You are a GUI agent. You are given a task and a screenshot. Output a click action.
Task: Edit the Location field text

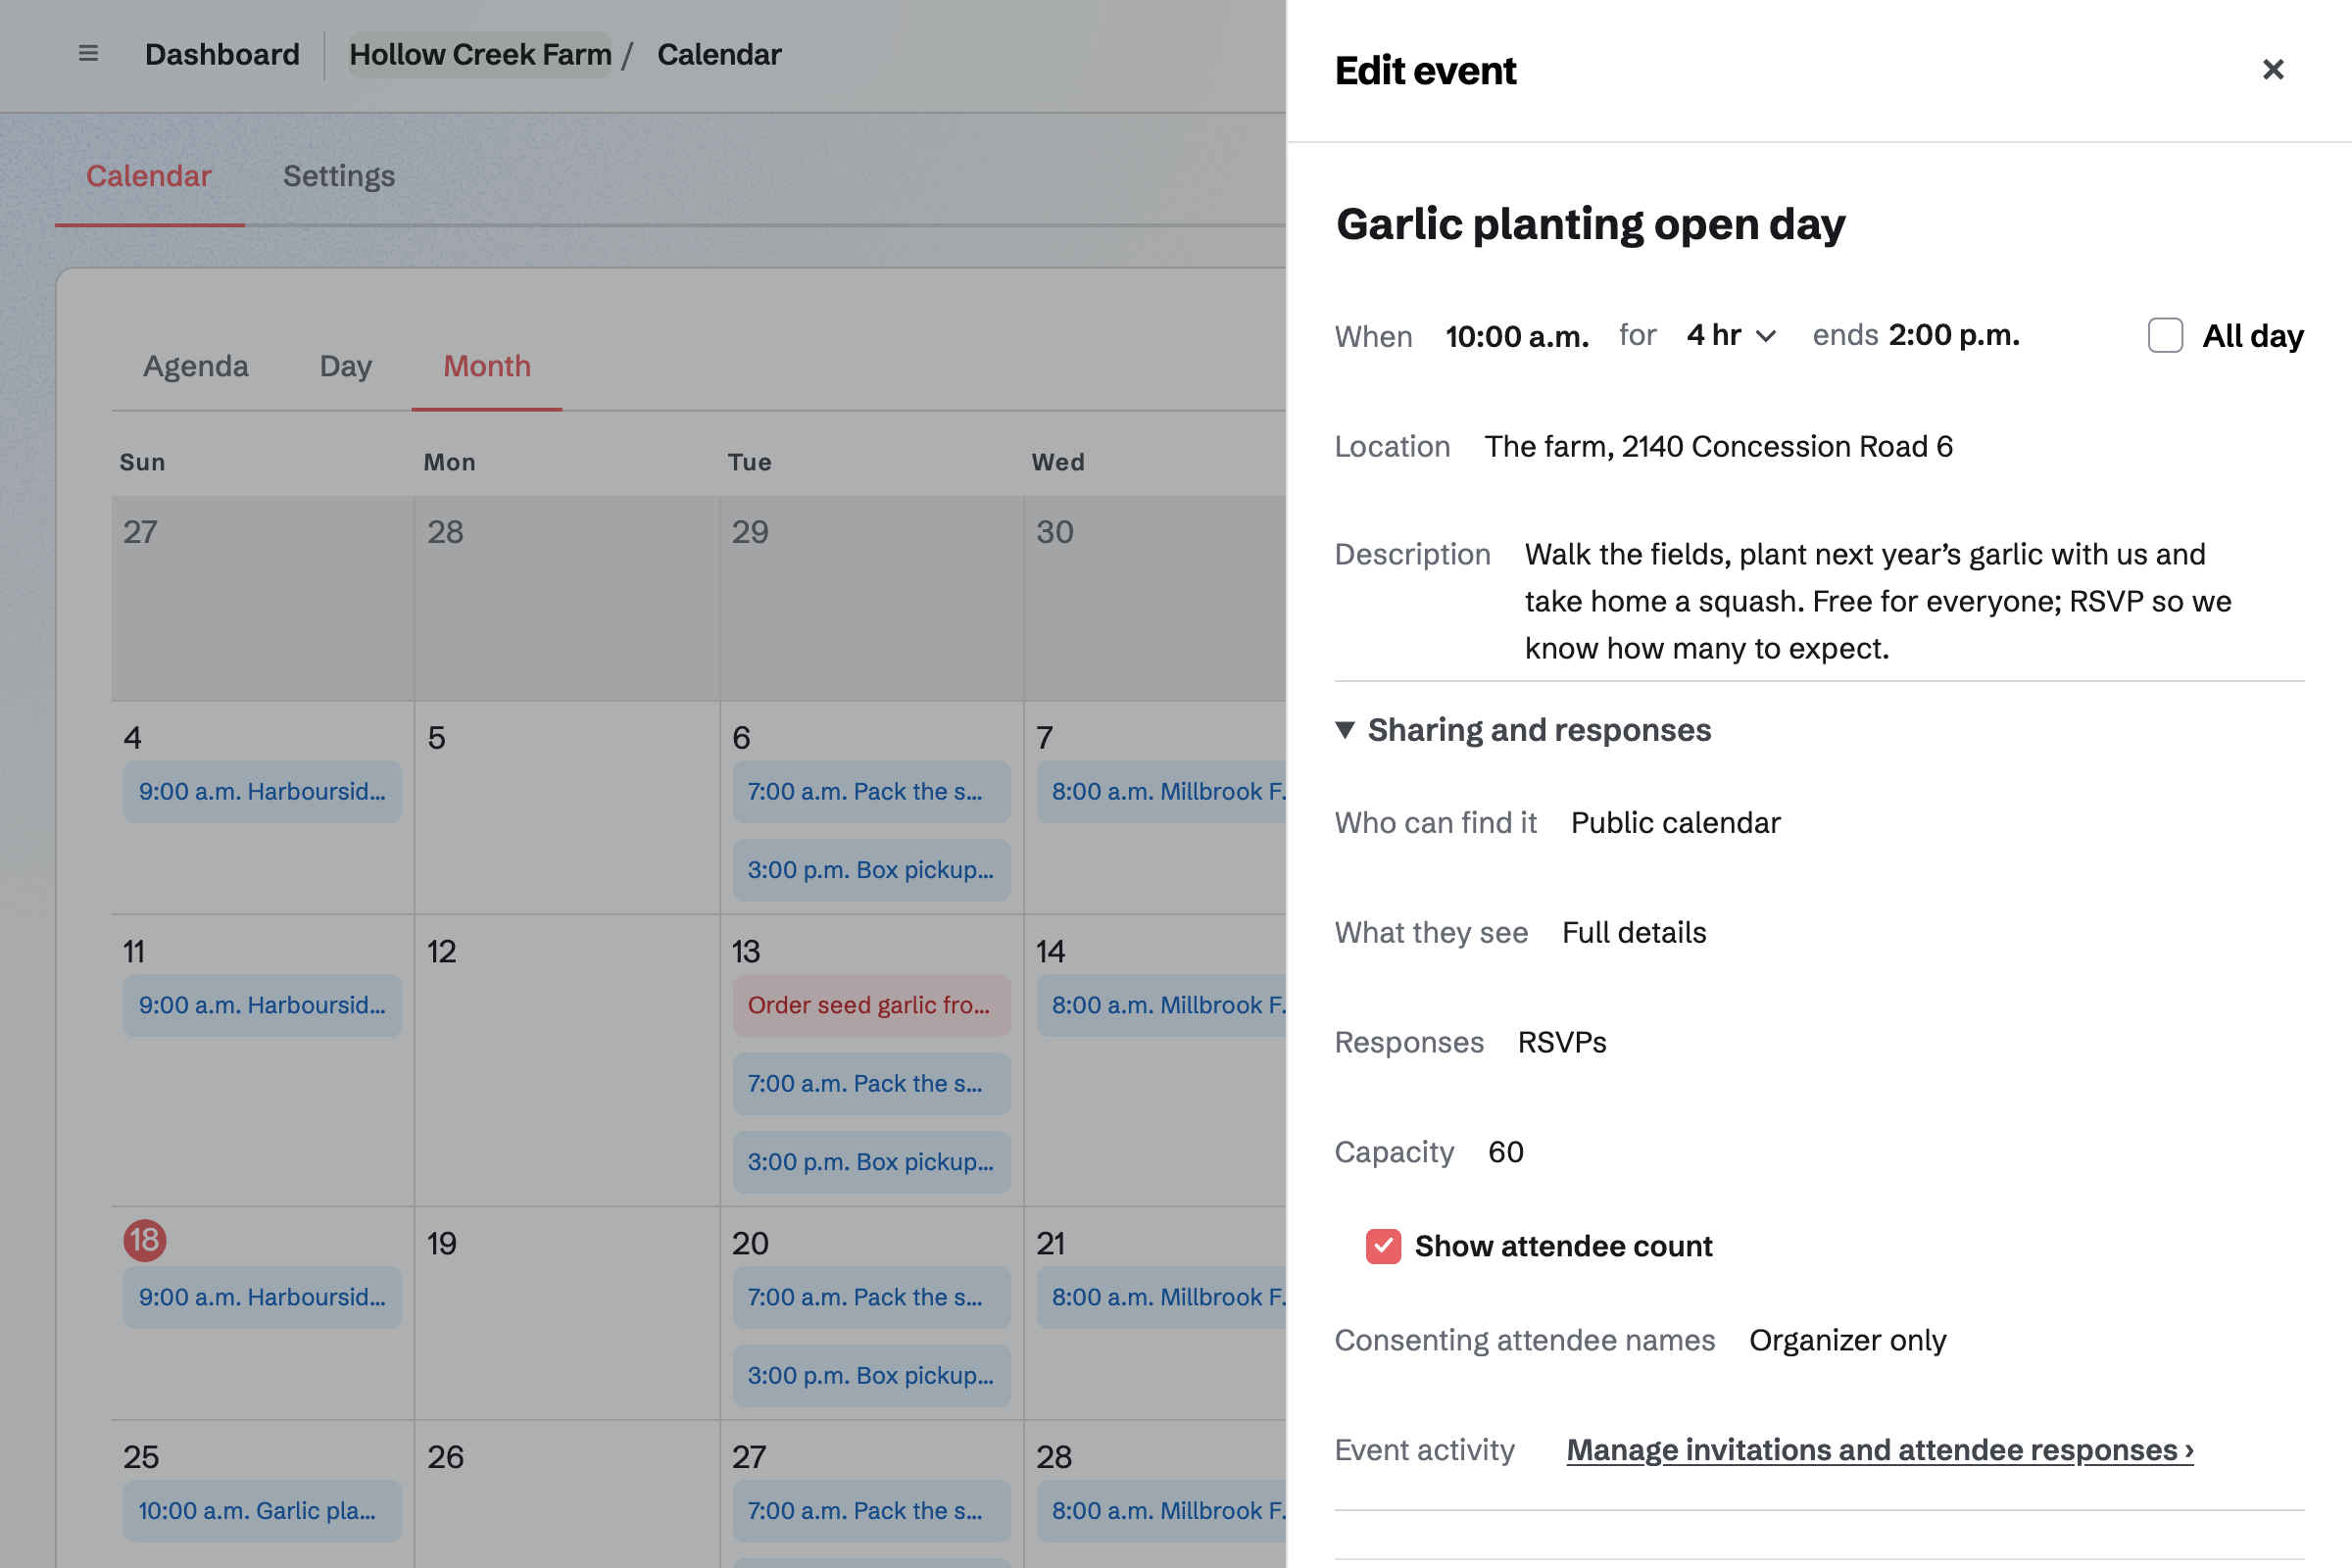[1718, 446]
